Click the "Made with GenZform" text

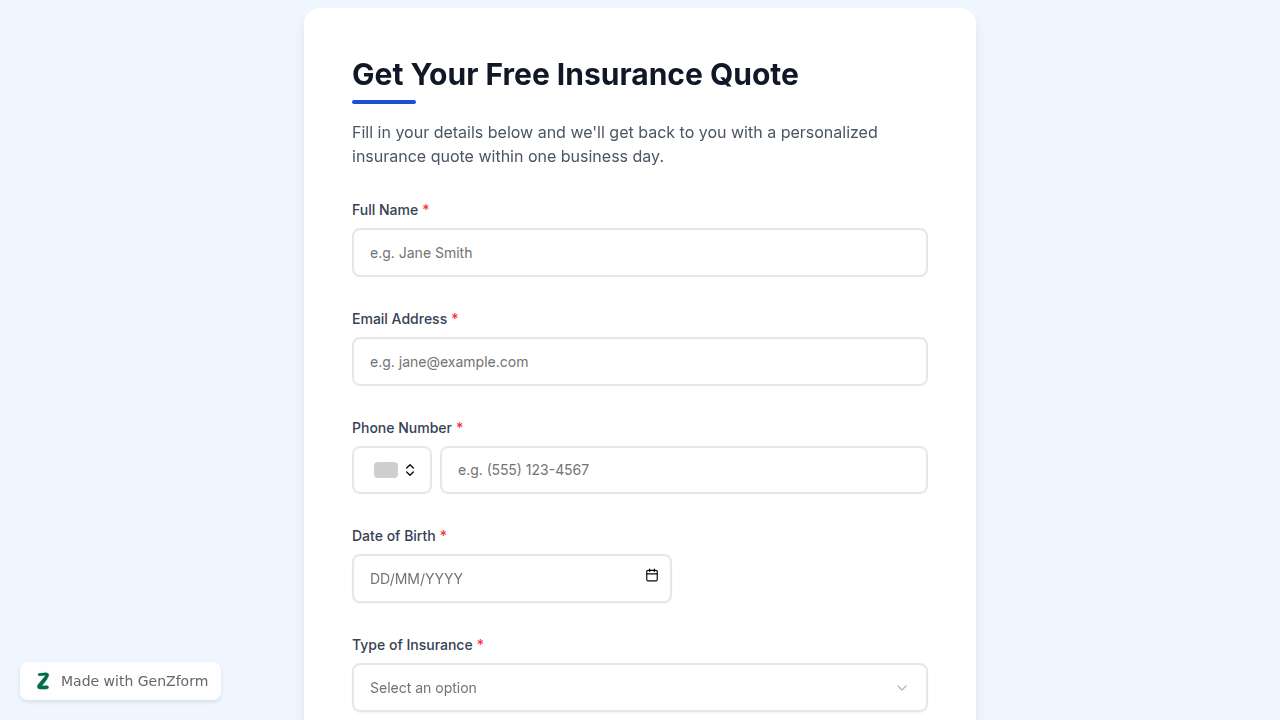(x=134, y=681)
